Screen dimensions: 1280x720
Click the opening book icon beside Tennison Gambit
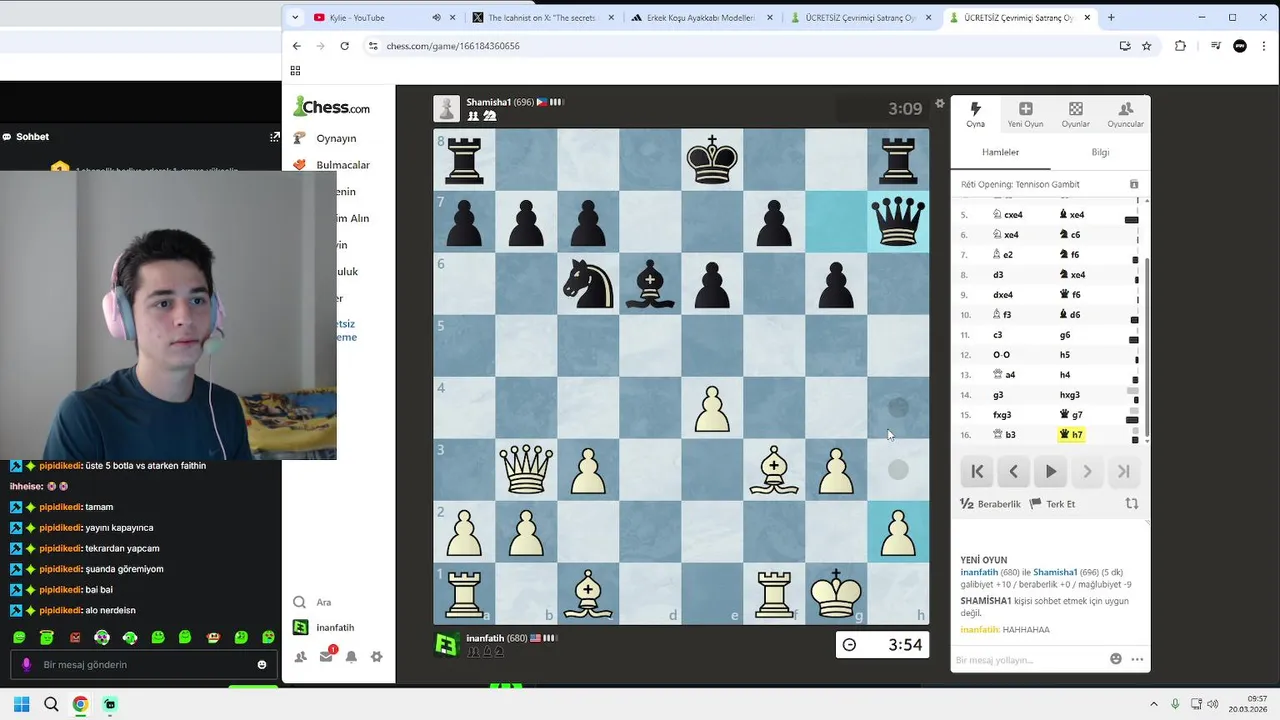(1134, 184)
